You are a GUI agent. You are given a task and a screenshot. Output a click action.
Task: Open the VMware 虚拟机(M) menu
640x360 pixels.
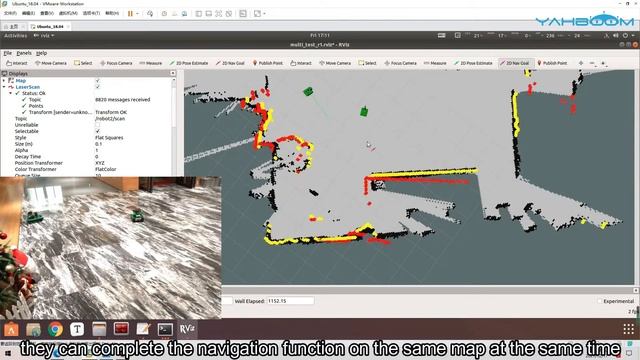(68, 13)
